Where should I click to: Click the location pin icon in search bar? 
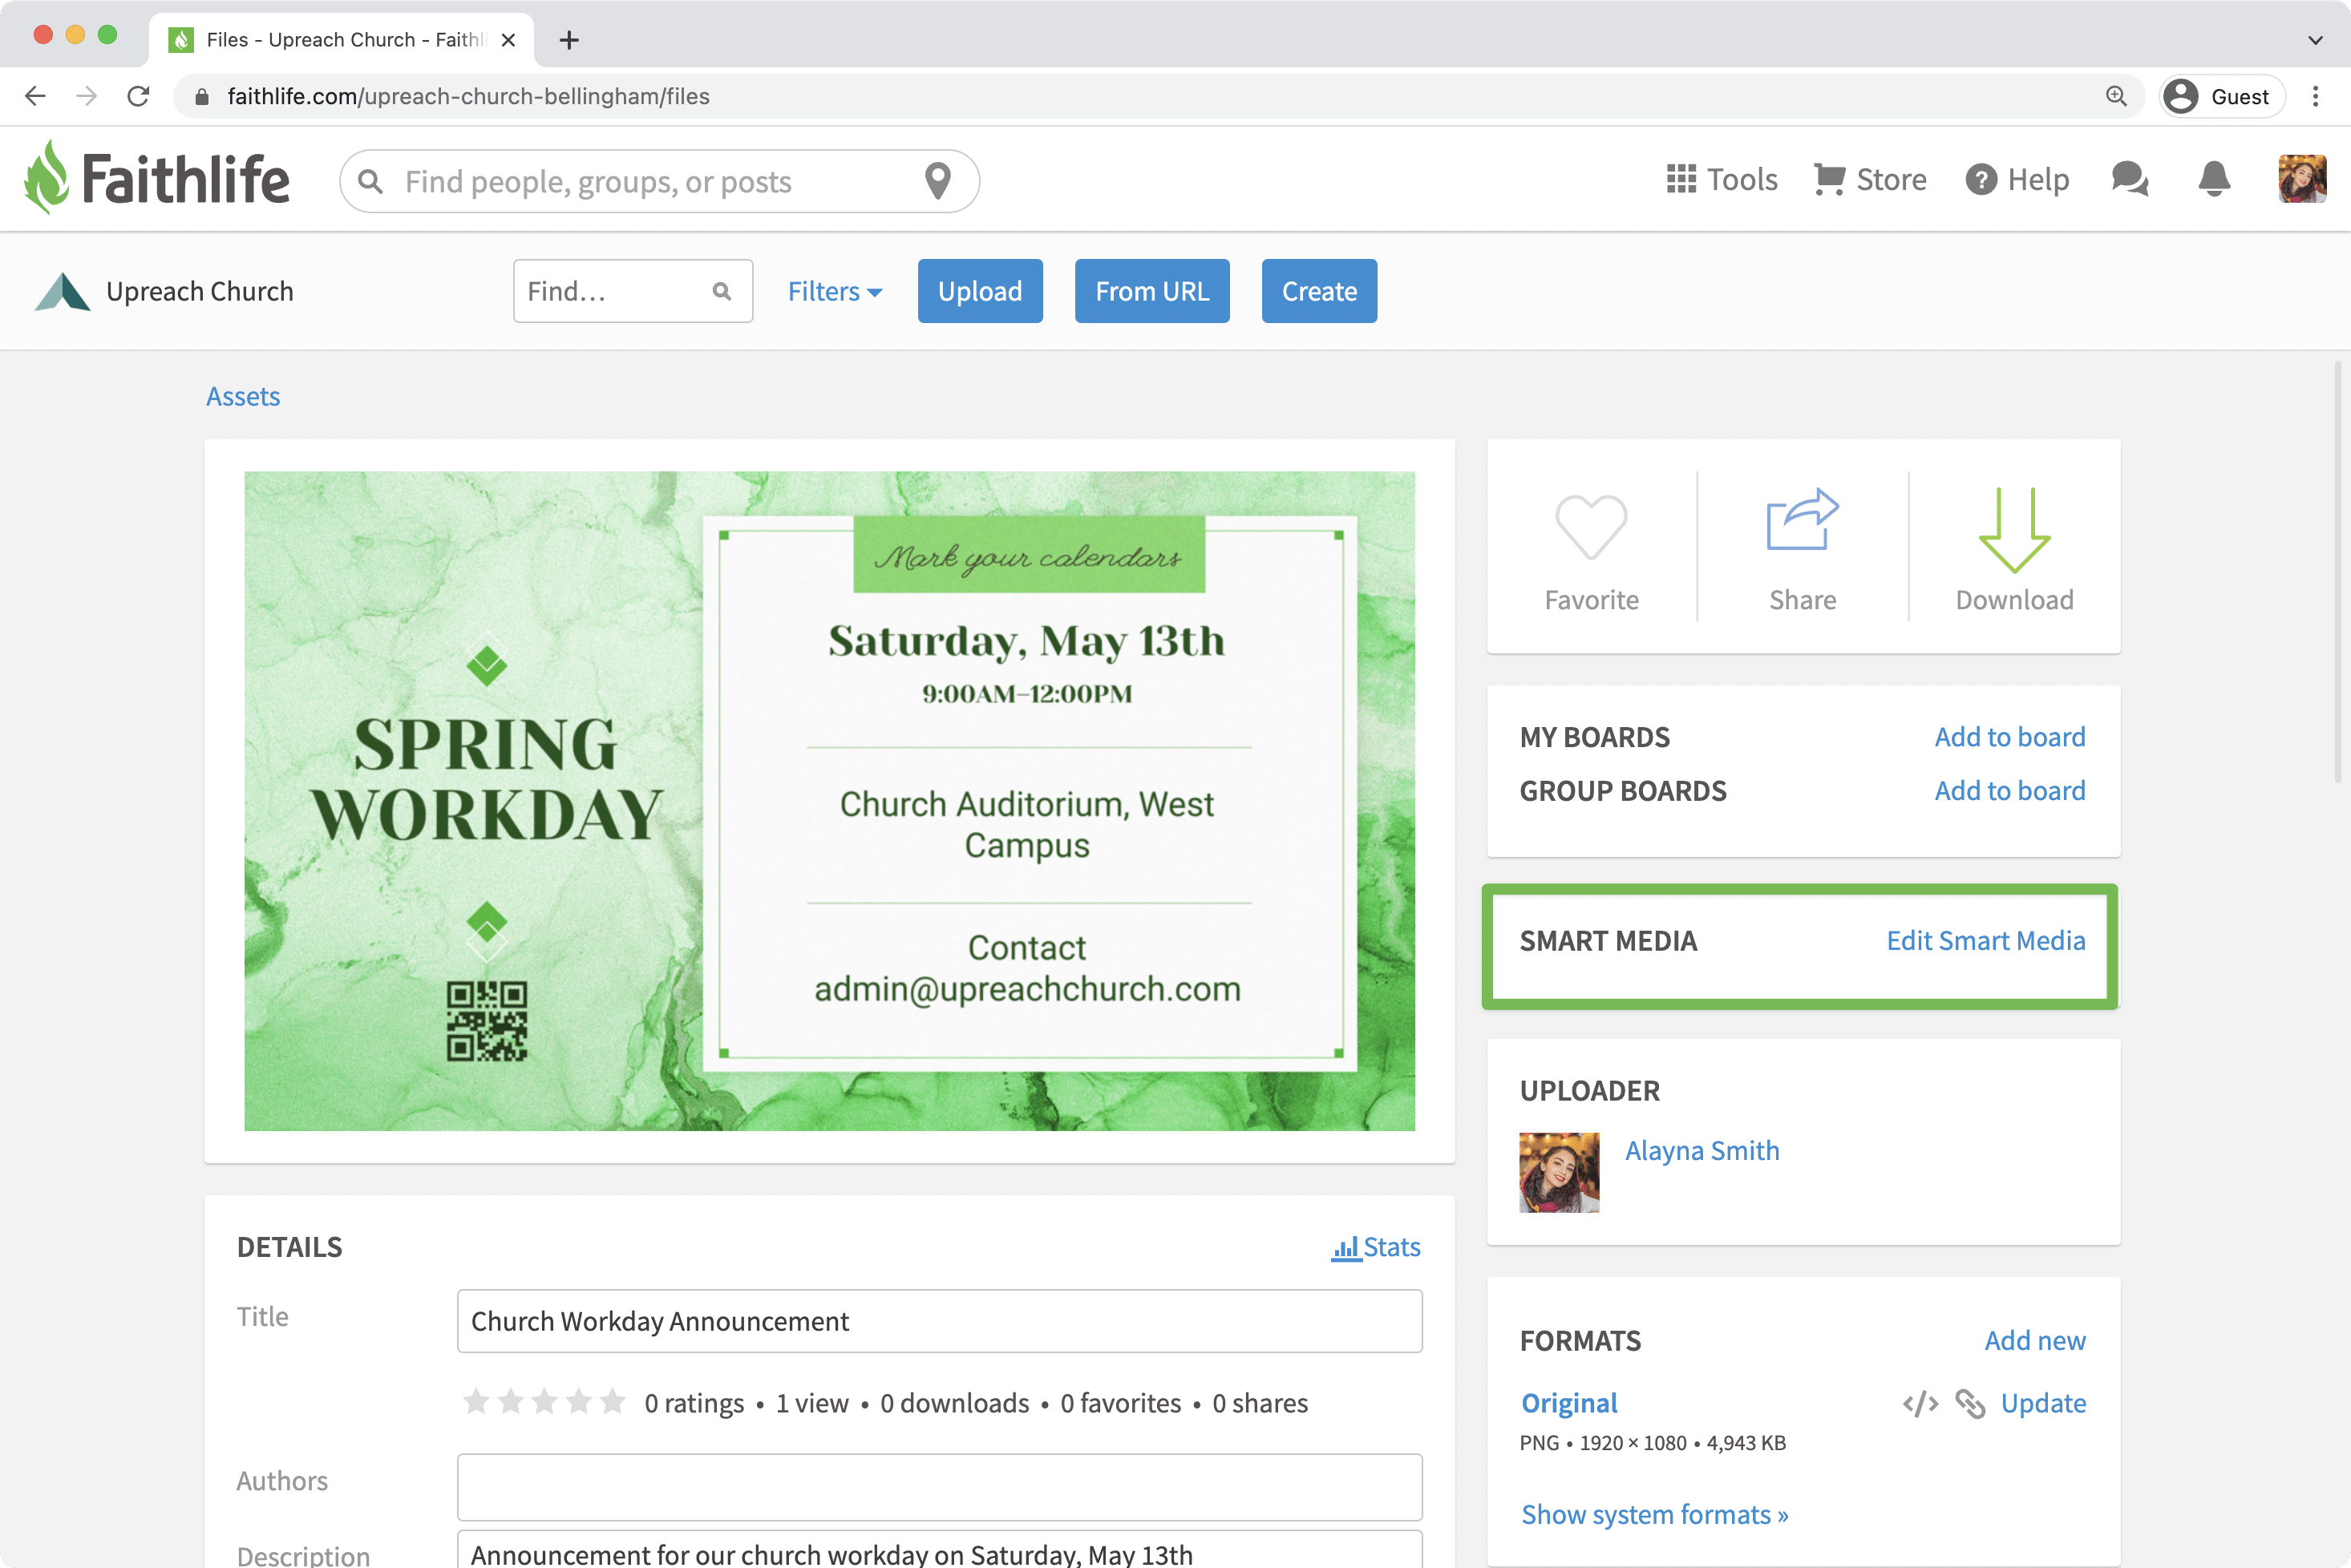point(937,181)
